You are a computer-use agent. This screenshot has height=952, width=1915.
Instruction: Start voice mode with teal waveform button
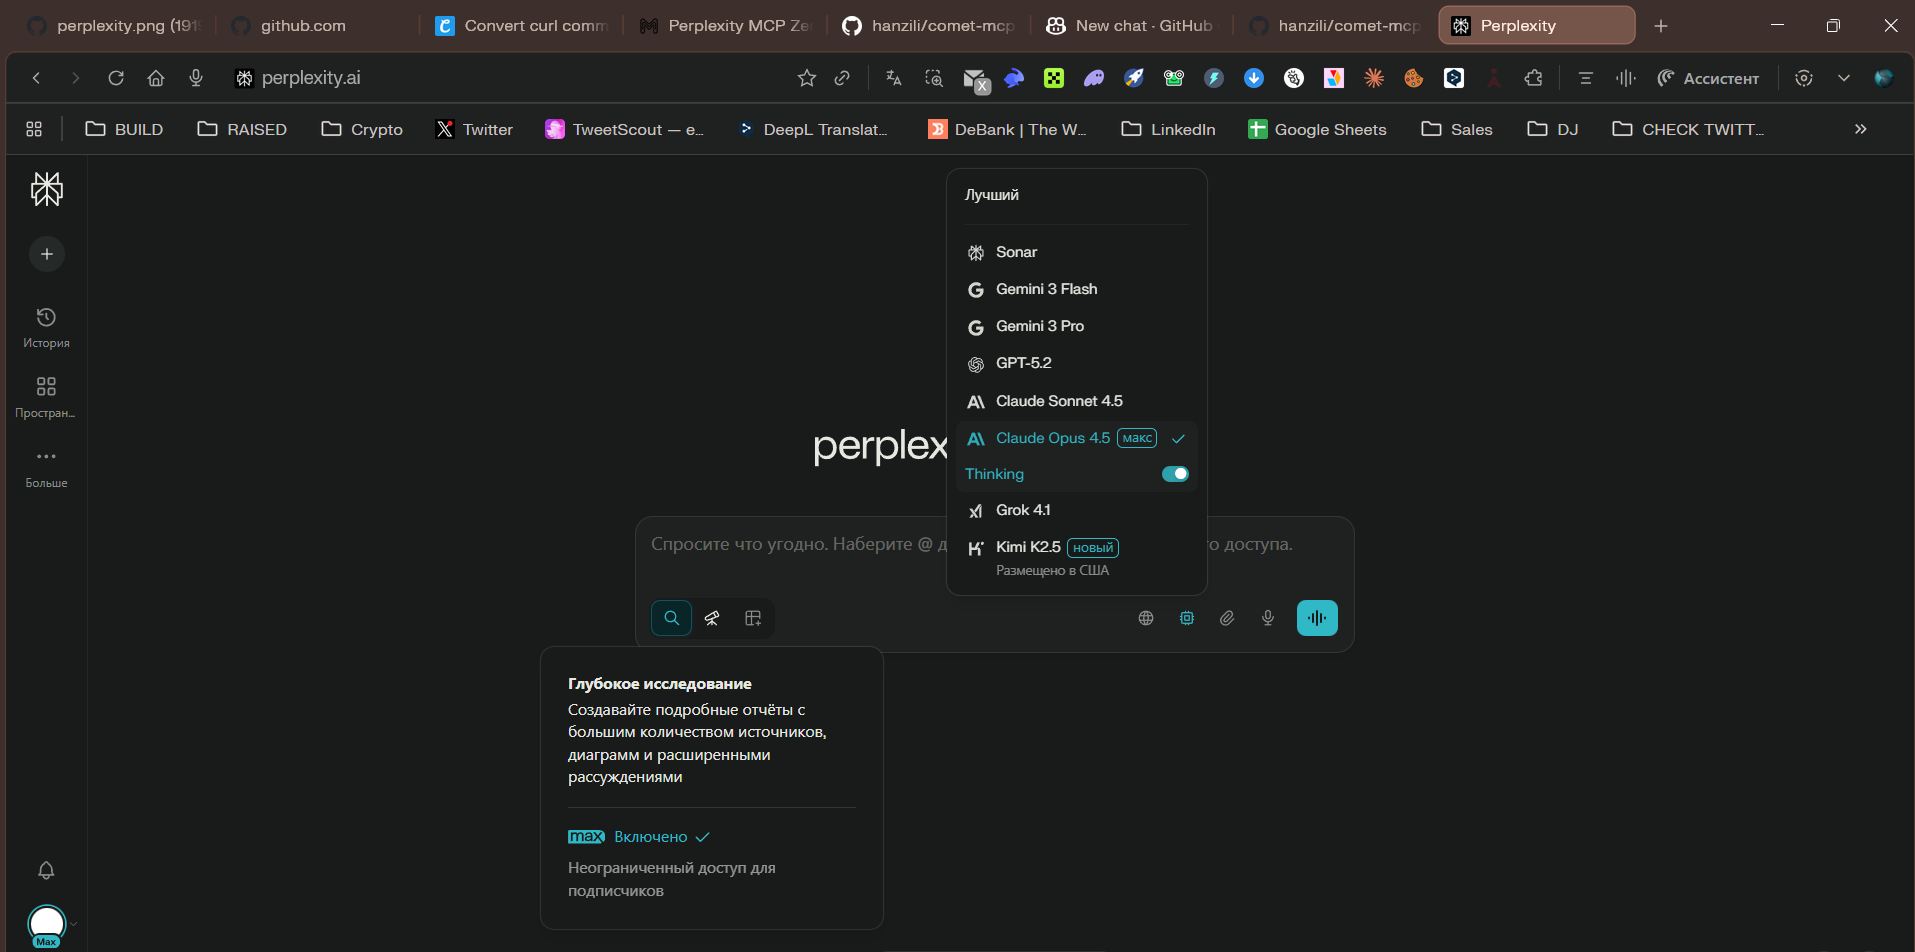pos(1317,618)
